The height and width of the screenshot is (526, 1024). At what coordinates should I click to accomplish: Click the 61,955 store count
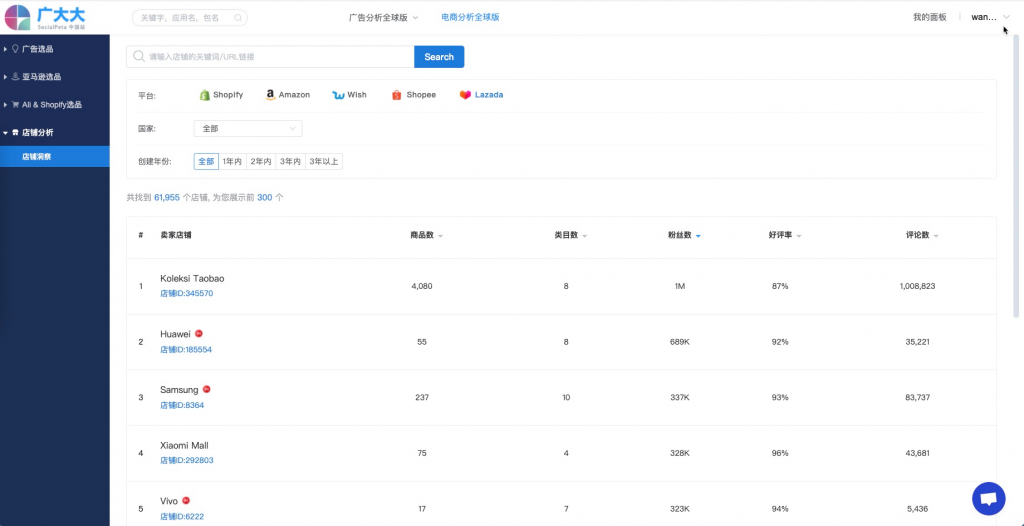(167, 197)
